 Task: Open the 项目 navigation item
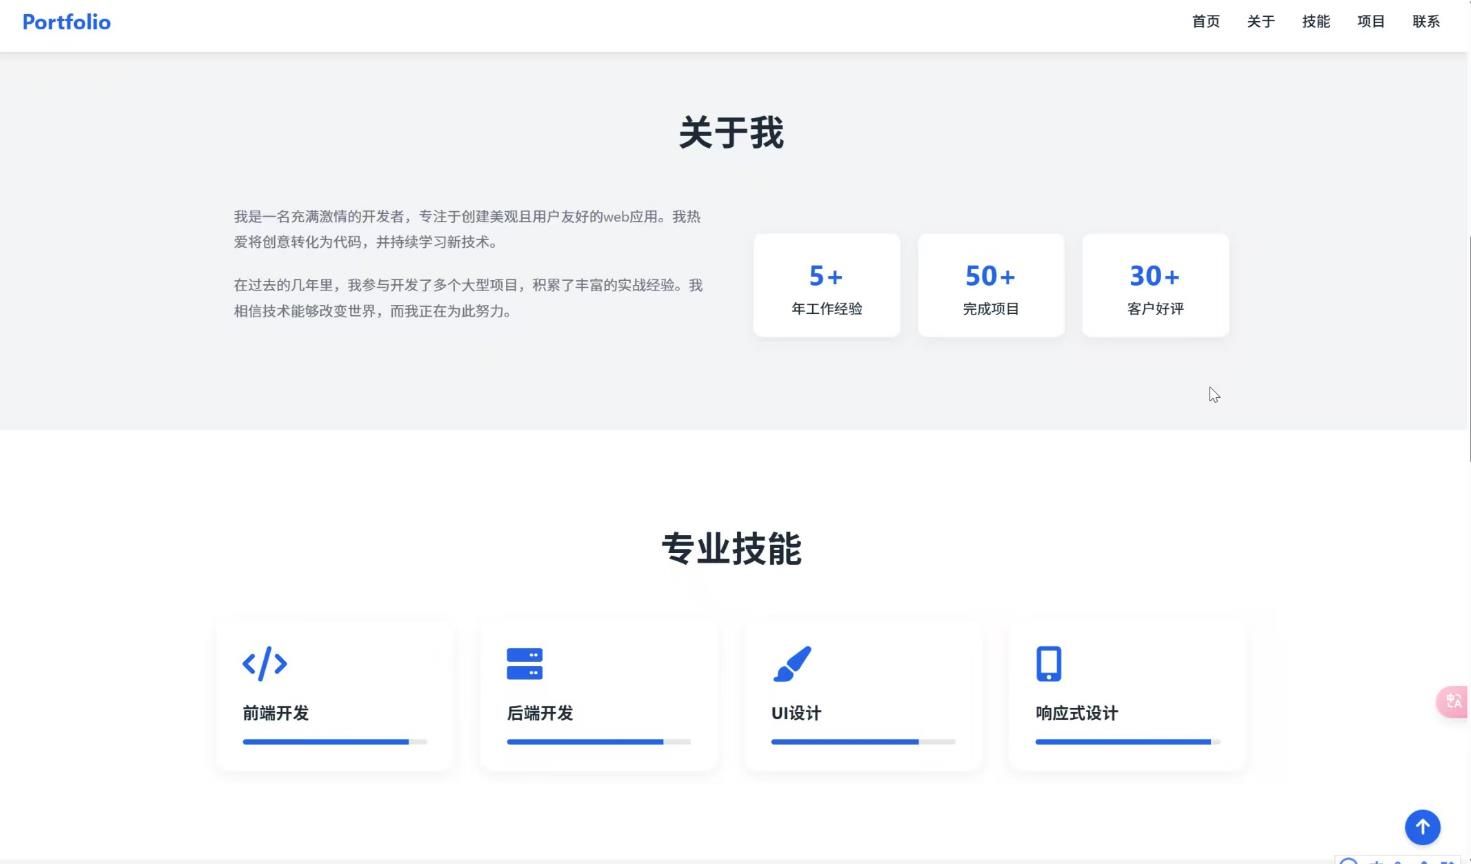pos(1370,21)
